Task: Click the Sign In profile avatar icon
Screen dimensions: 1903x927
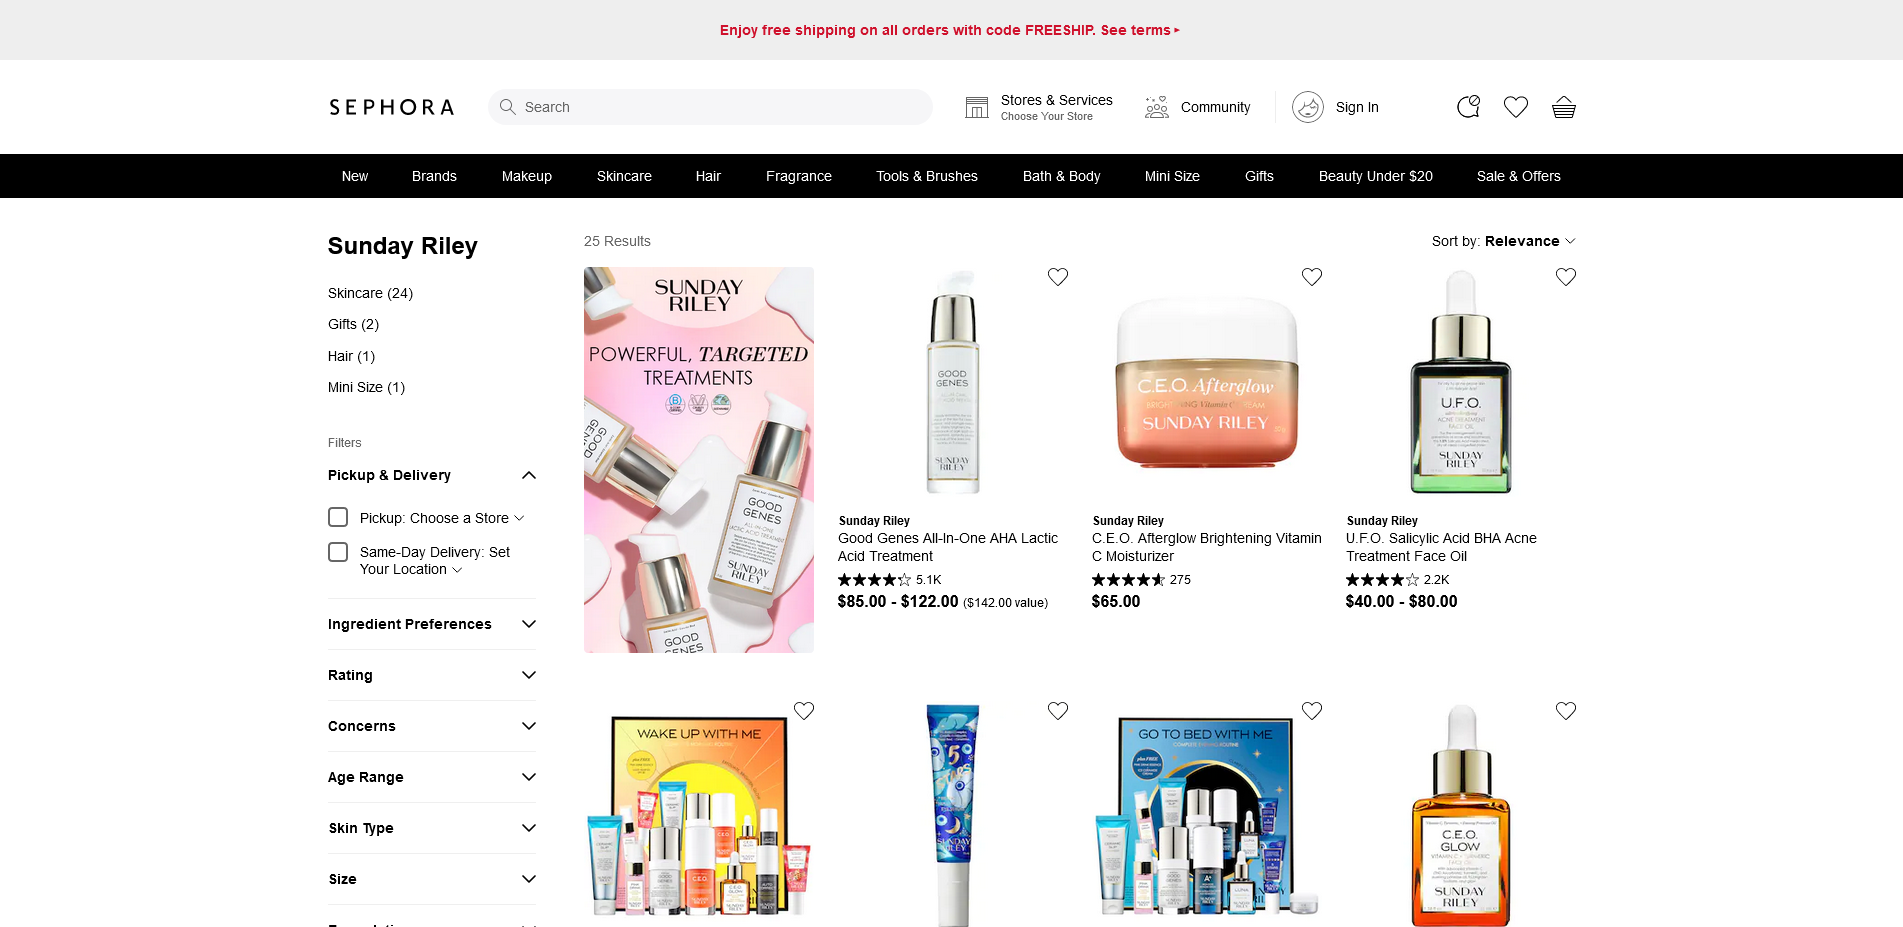Action: [x=1308, y=107]
